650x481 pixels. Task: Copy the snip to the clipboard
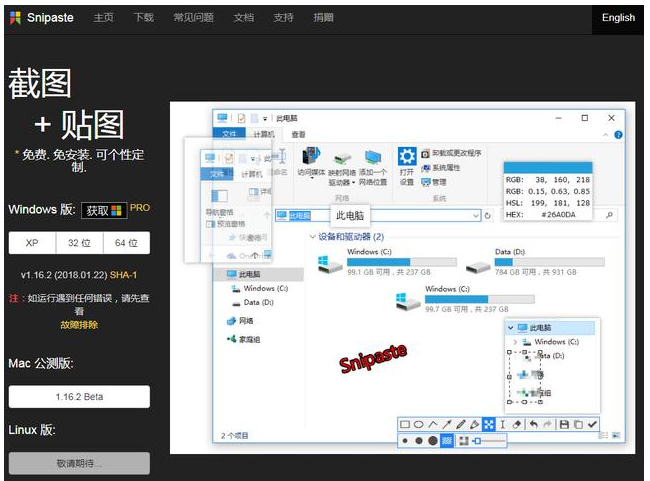578,424
